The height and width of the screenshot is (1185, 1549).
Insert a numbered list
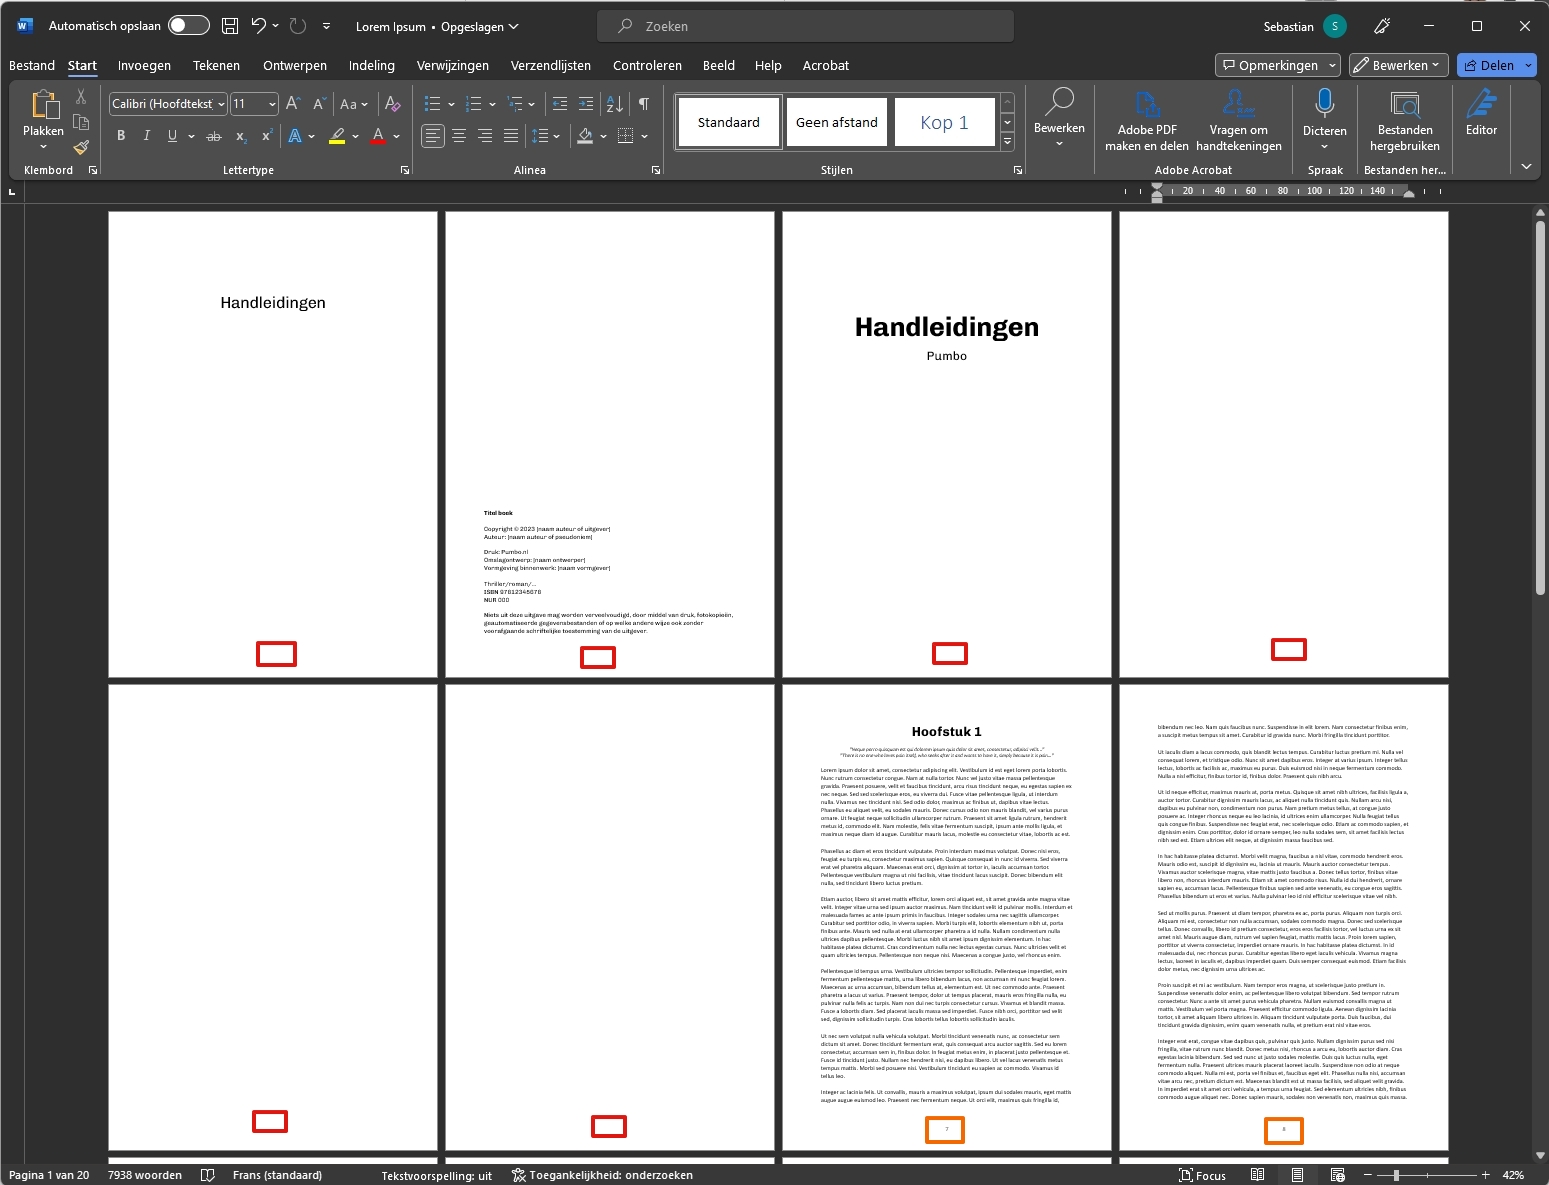(474, 103)
